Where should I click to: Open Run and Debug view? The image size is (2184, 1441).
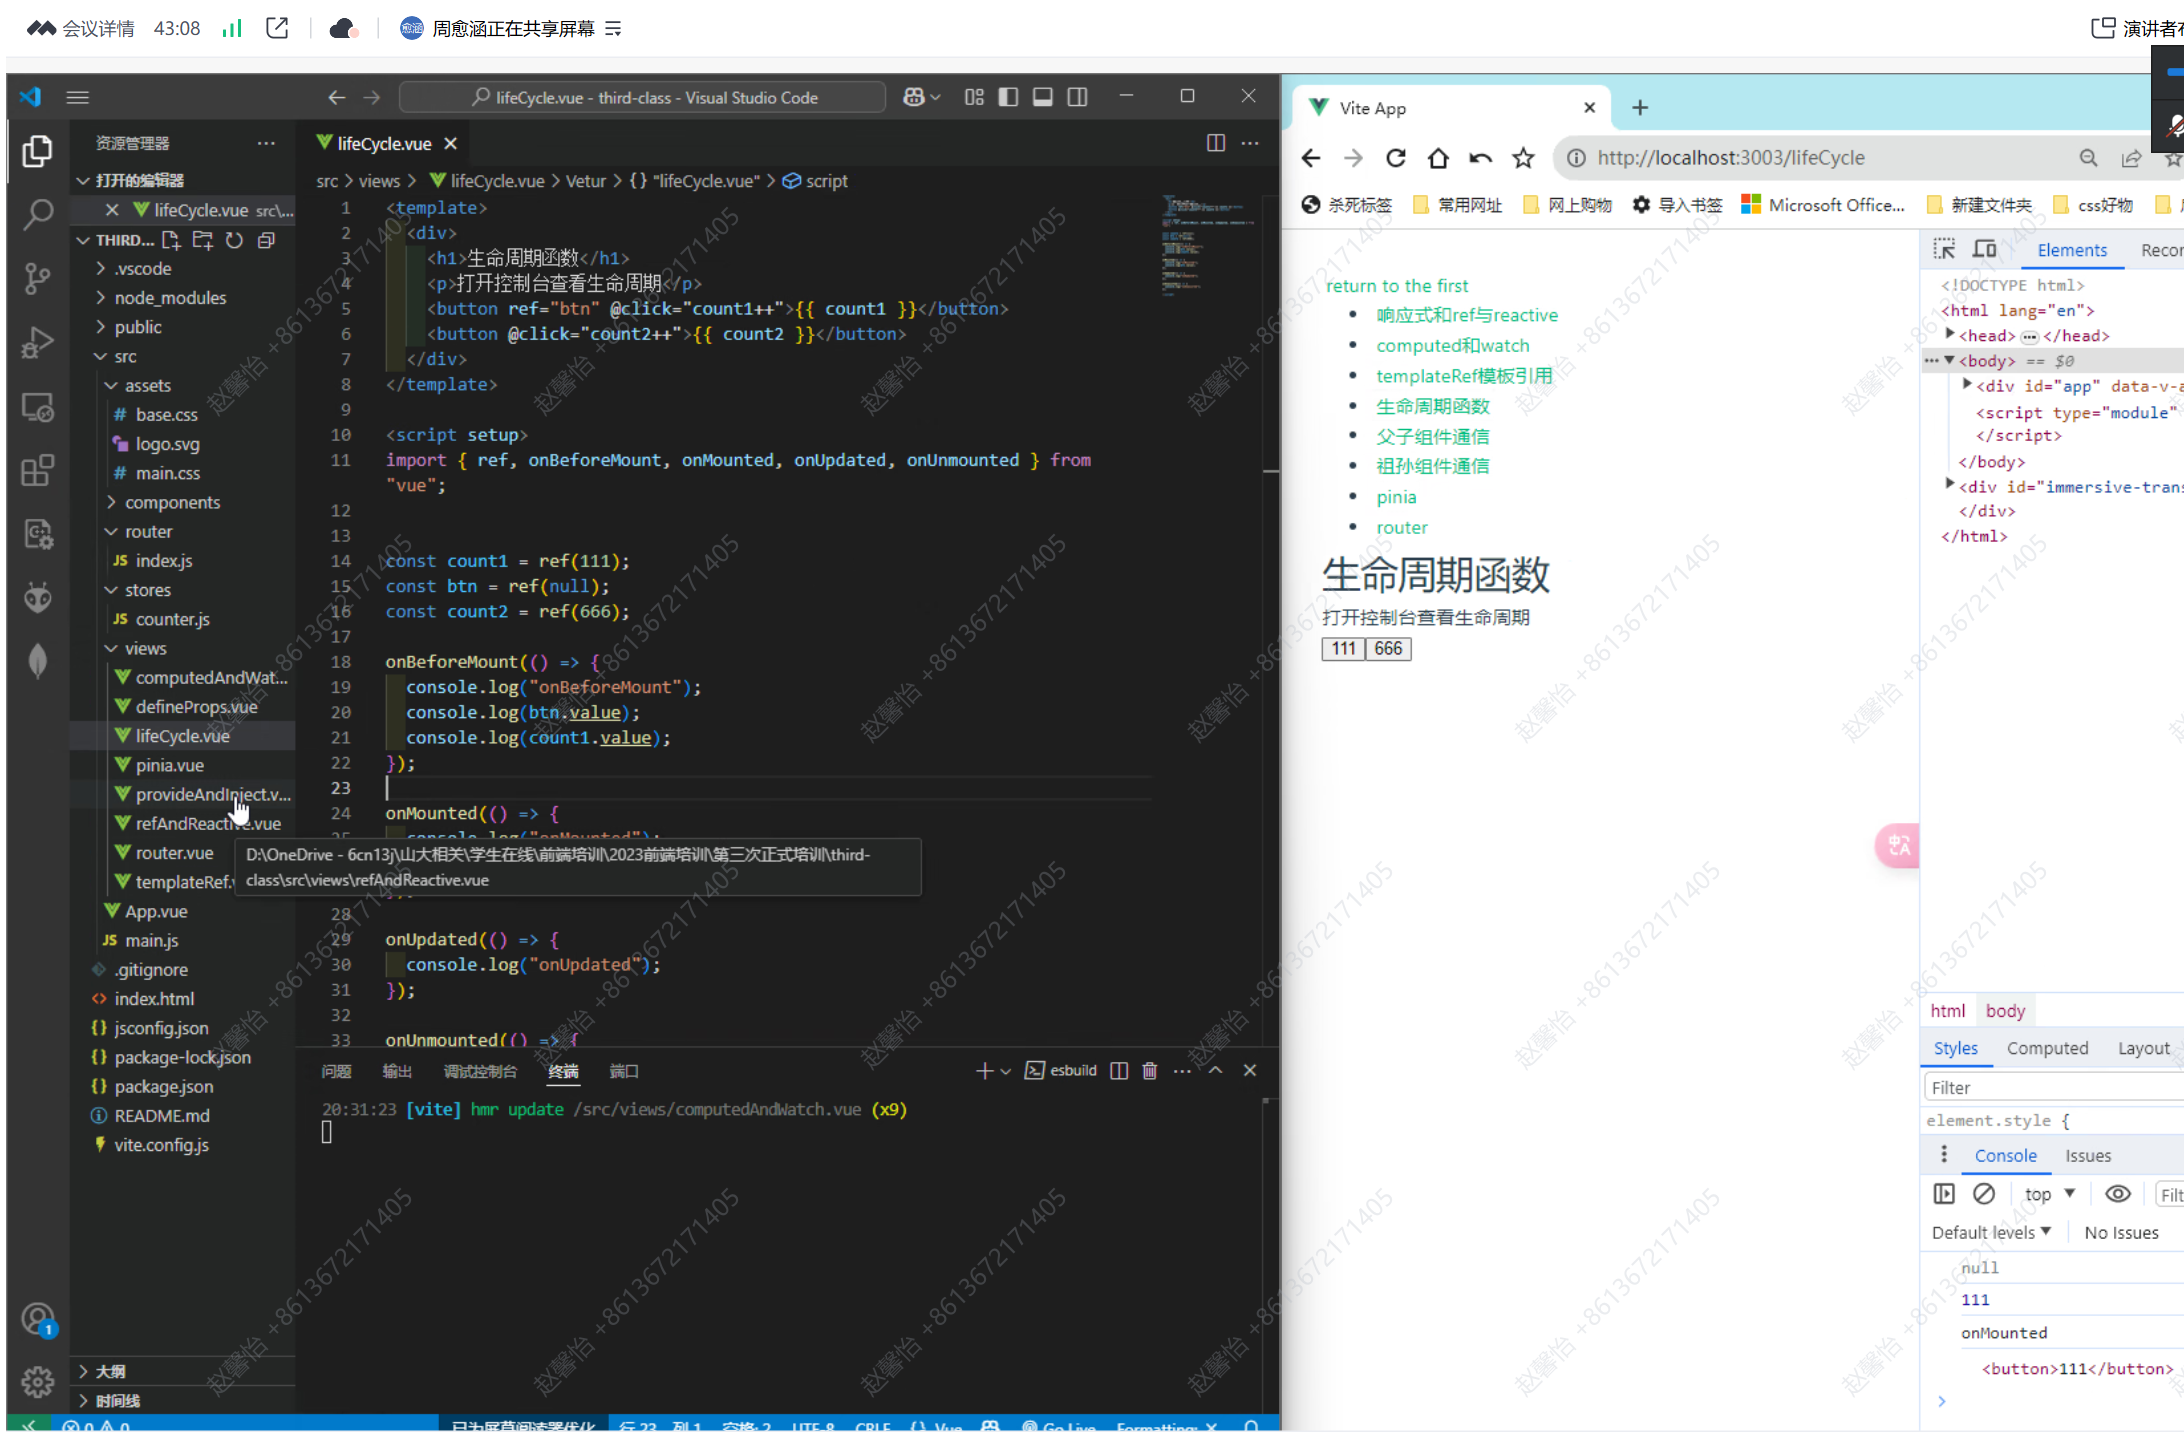point(37,342)
